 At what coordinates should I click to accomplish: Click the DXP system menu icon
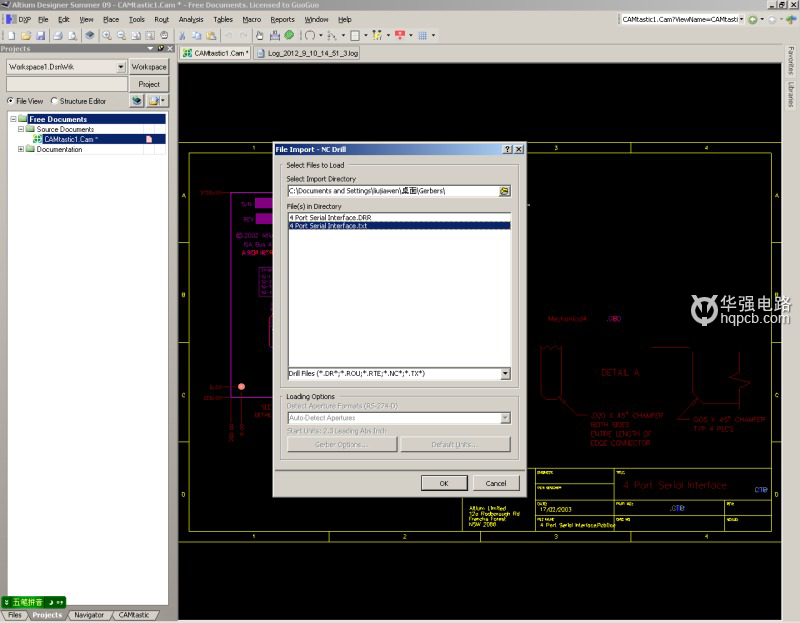click(x=9, y=19)
